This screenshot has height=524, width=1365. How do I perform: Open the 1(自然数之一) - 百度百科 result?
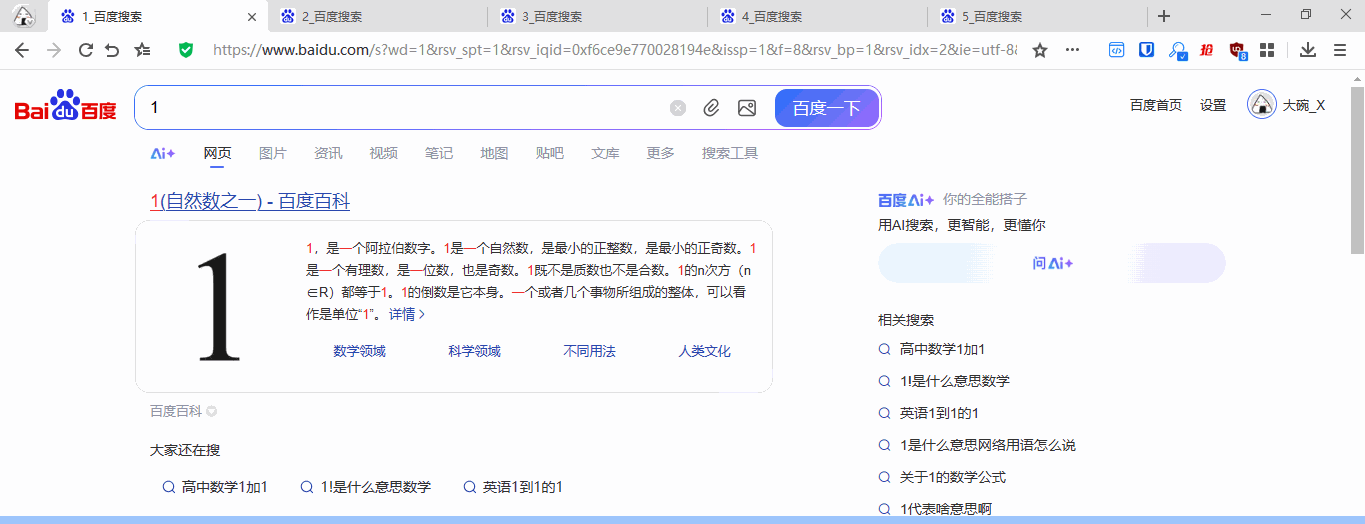click(x=250, y=201)
